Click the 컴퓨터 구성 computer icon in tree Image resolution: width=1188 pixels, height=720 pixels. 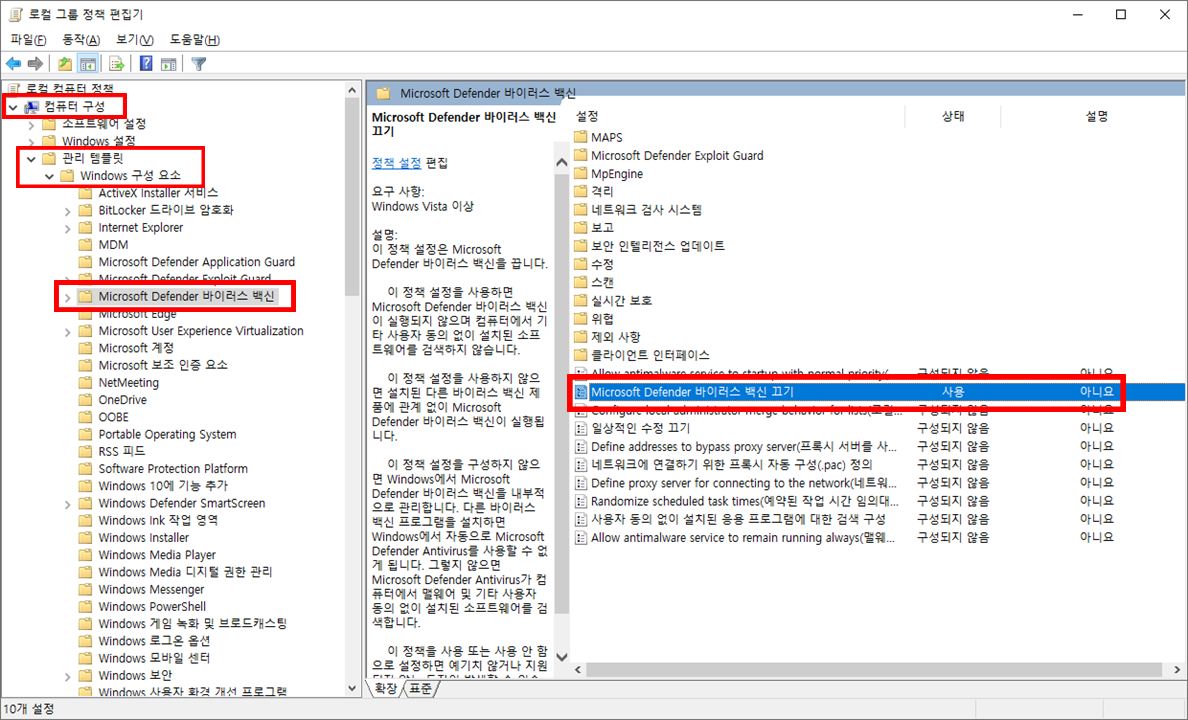click(x=31, y=107)
